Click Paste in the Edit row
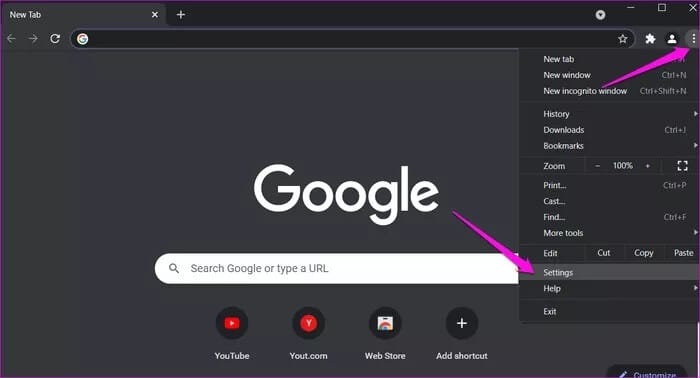 (x=683, y=253)
